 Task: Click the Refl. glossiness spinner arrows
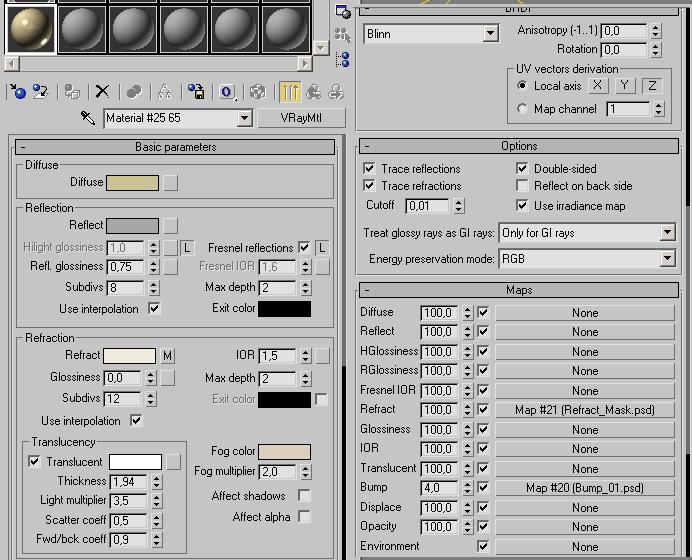(x=154, y=267)
